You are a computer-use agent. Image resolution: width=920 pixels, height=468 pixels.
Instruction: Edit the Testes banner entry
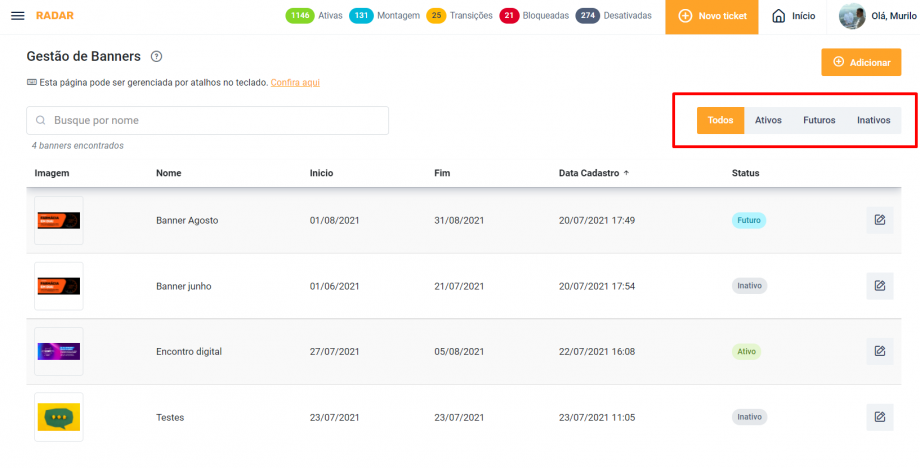(879, 417)
